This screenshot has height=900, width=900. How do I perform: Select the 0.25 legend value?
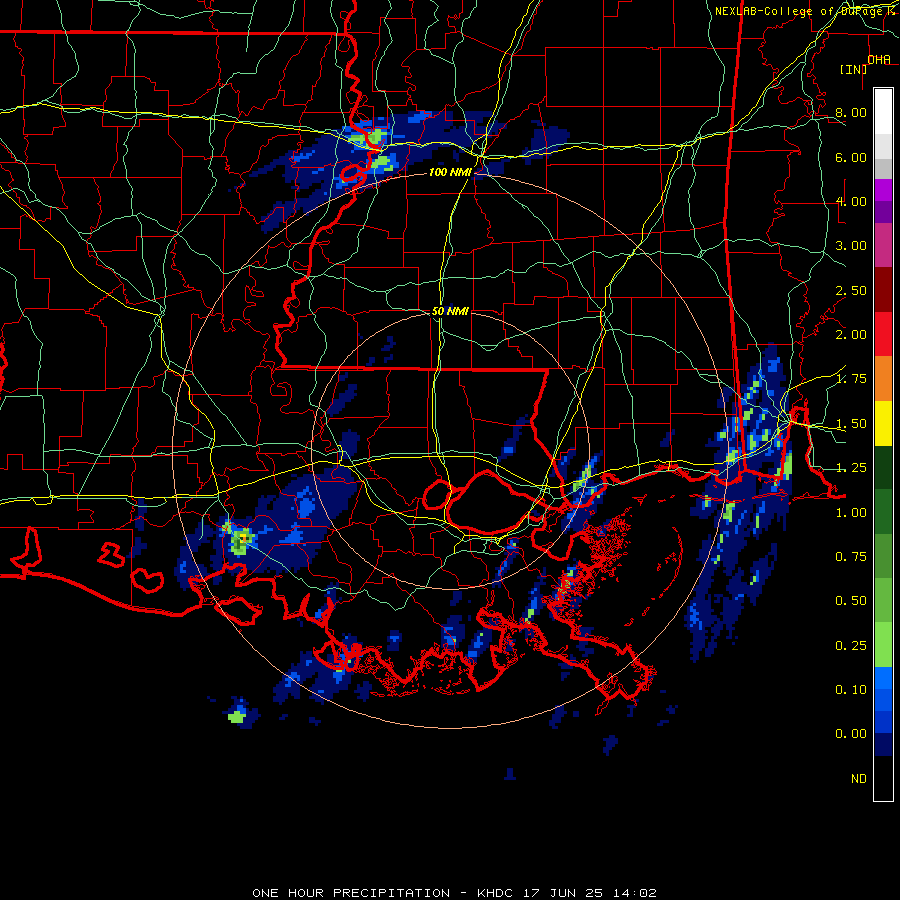[851, 646]
